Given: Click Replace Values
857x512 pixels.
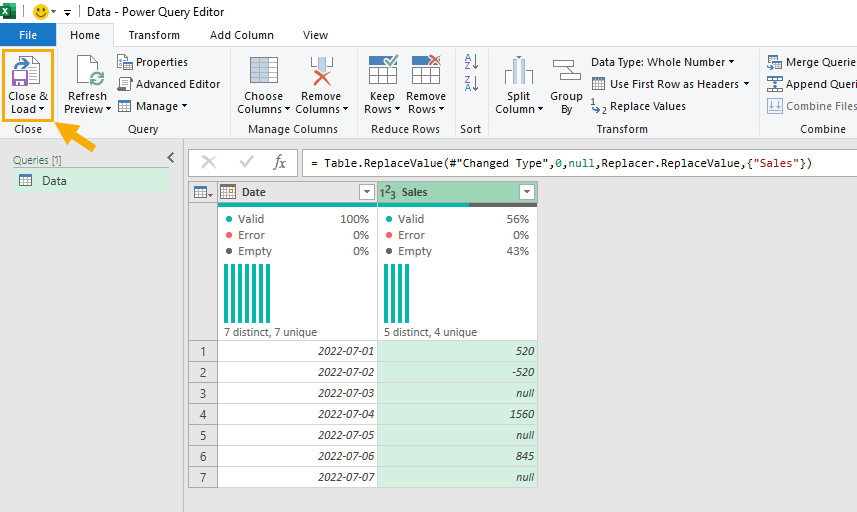Looking at the screenshot, I should [638, 106].
